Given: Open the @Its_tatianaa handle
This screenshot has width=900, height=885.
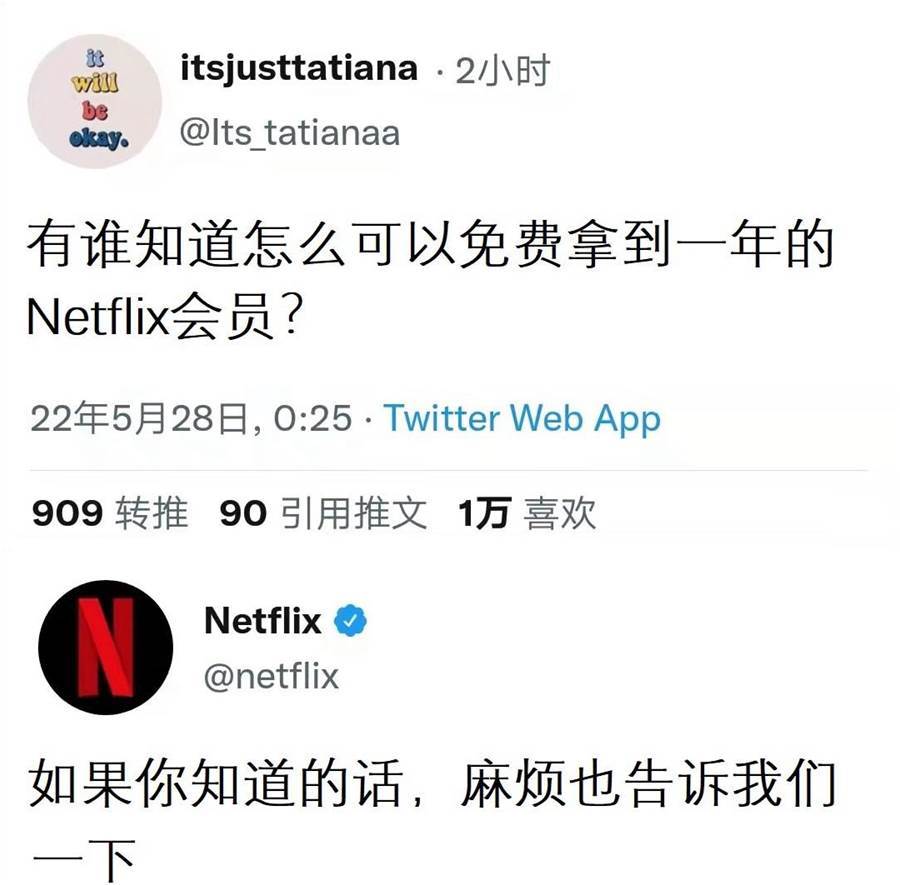Looking at the screenshot, I should (x=289, y=133).
